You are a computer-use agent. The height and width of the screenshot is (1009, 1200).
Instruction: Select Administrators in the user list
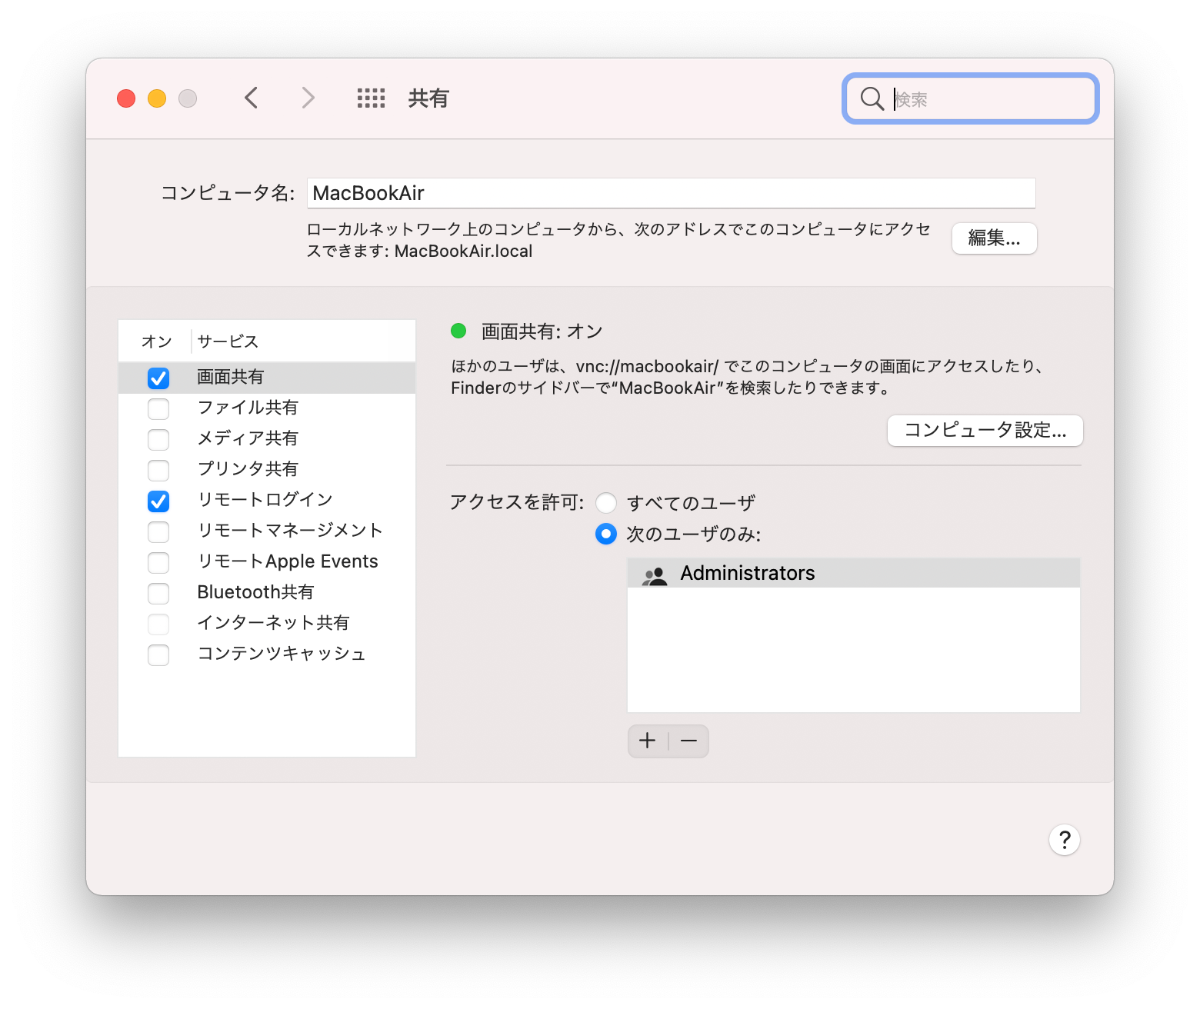[854, 573]
